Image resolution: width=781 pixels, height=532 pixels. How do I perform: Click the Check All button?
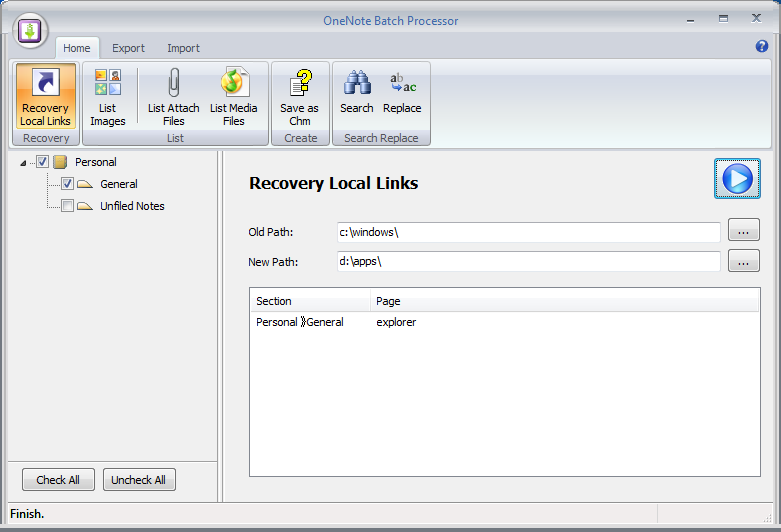(58, 480)
